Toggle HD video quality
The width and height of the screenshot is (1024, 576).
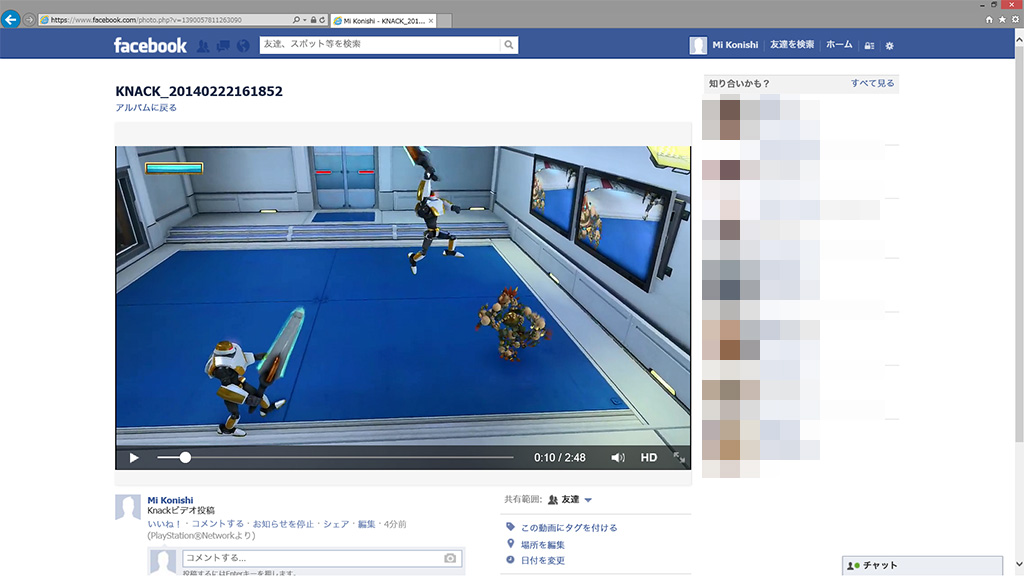tap(648, 458)
